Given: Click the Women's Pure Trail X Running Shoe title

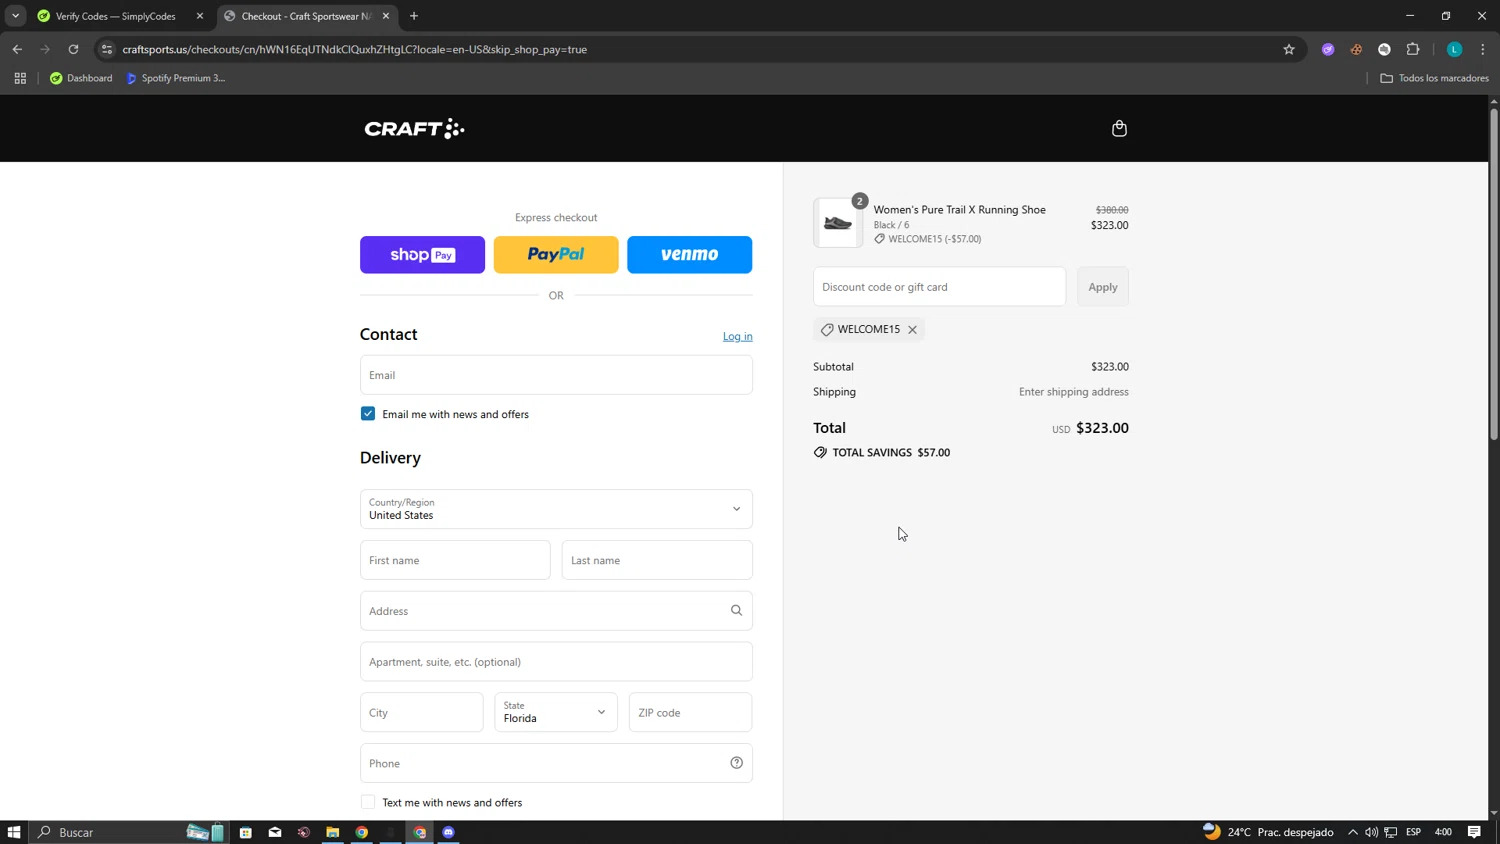Looking at the screenshot, I should [959, 209].
